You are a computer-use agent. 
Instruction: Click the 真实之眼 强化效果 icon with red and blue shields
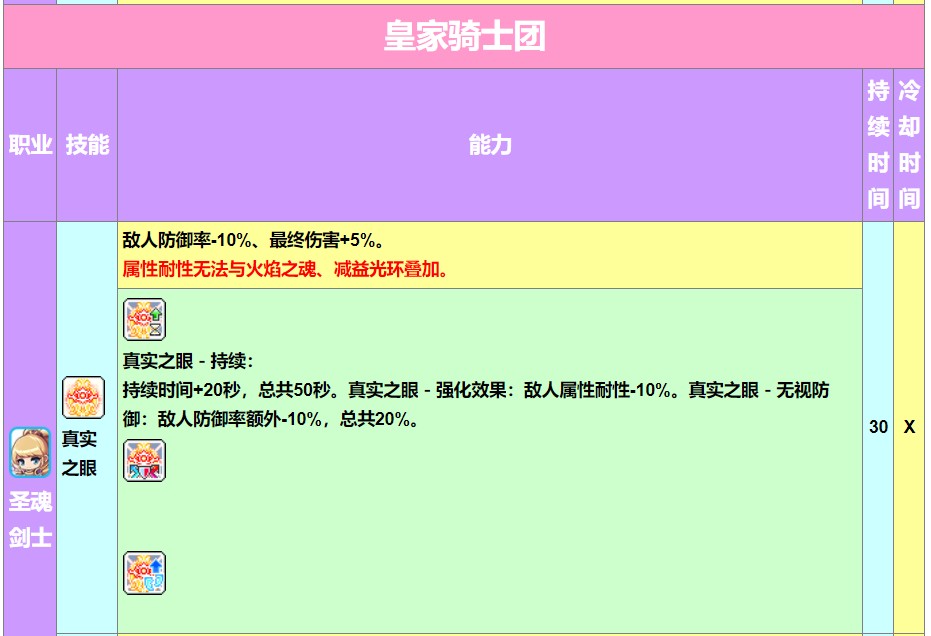(144, 461)
